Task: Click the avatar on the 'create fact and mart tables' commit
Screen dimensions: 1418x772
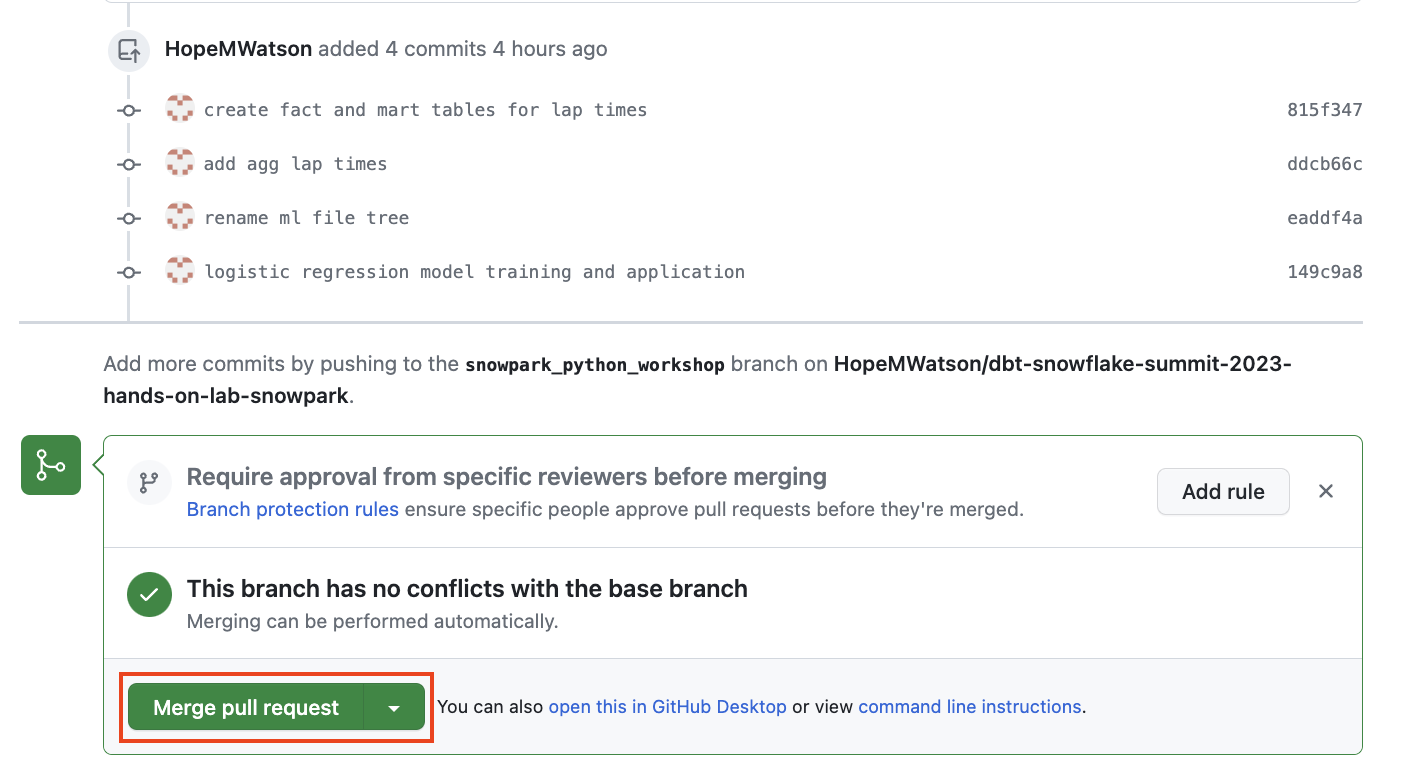Action: 180,108
